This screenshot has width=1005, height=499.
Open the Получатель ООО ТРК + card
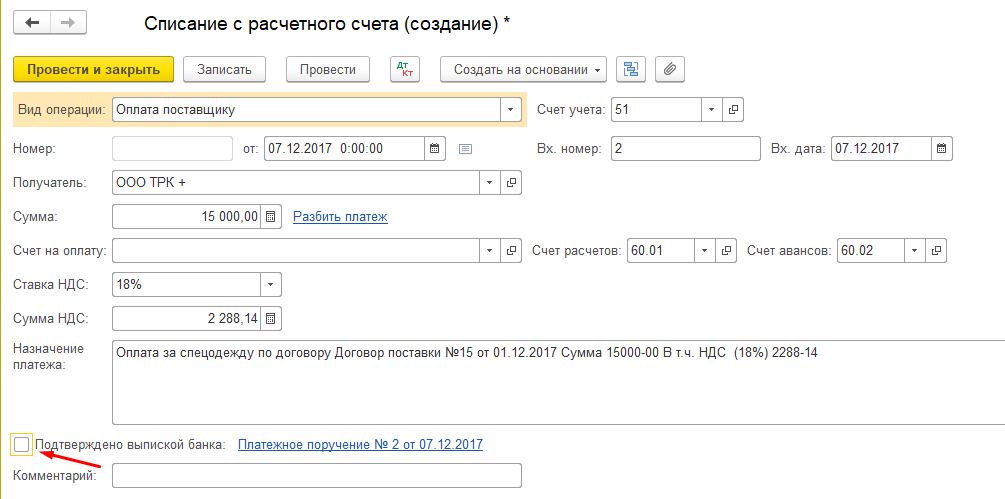tap(511, 183)
